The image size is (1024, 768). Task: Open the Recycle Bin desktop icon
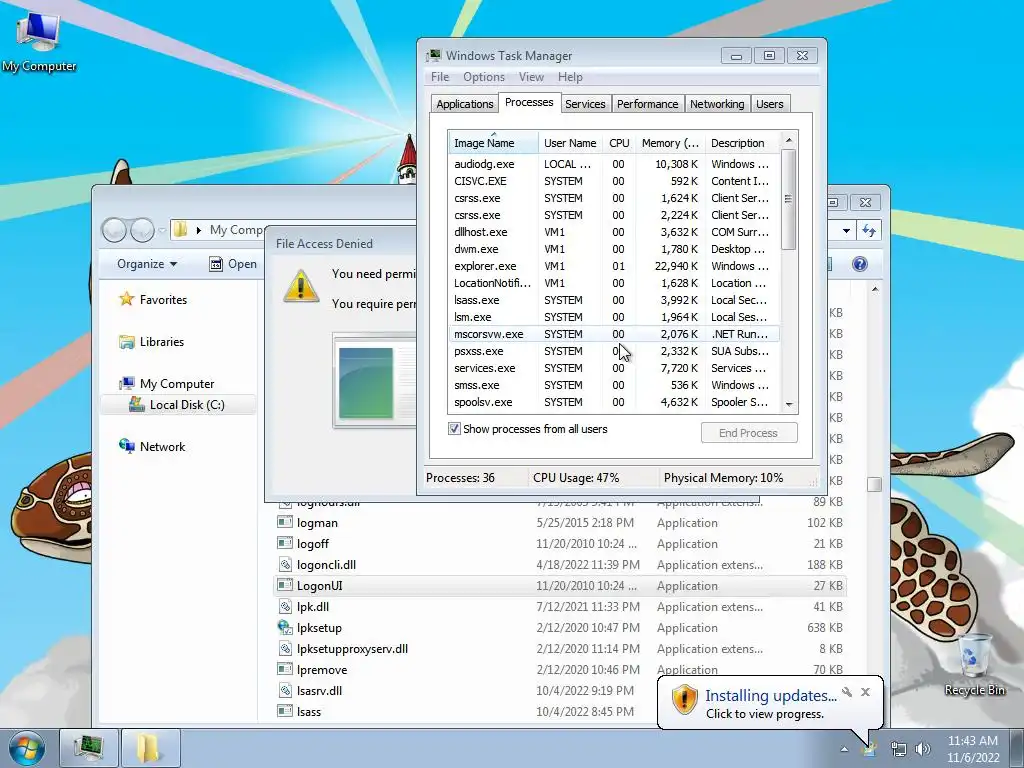[x=974, y=663]
